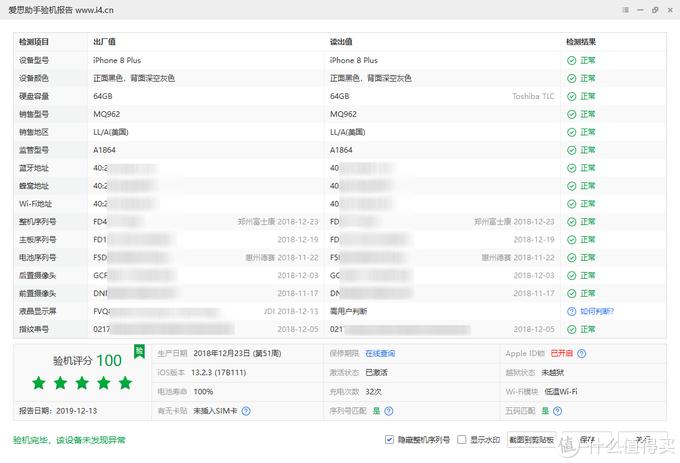Click the 13.2.3 (17B111) iOS version

click(219, 372)
